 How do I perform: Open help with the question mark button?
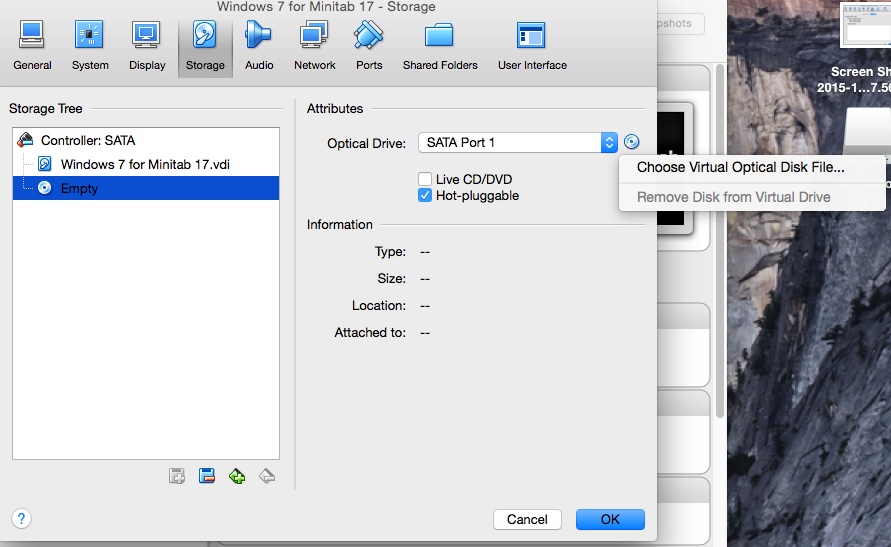click(22, 518)
